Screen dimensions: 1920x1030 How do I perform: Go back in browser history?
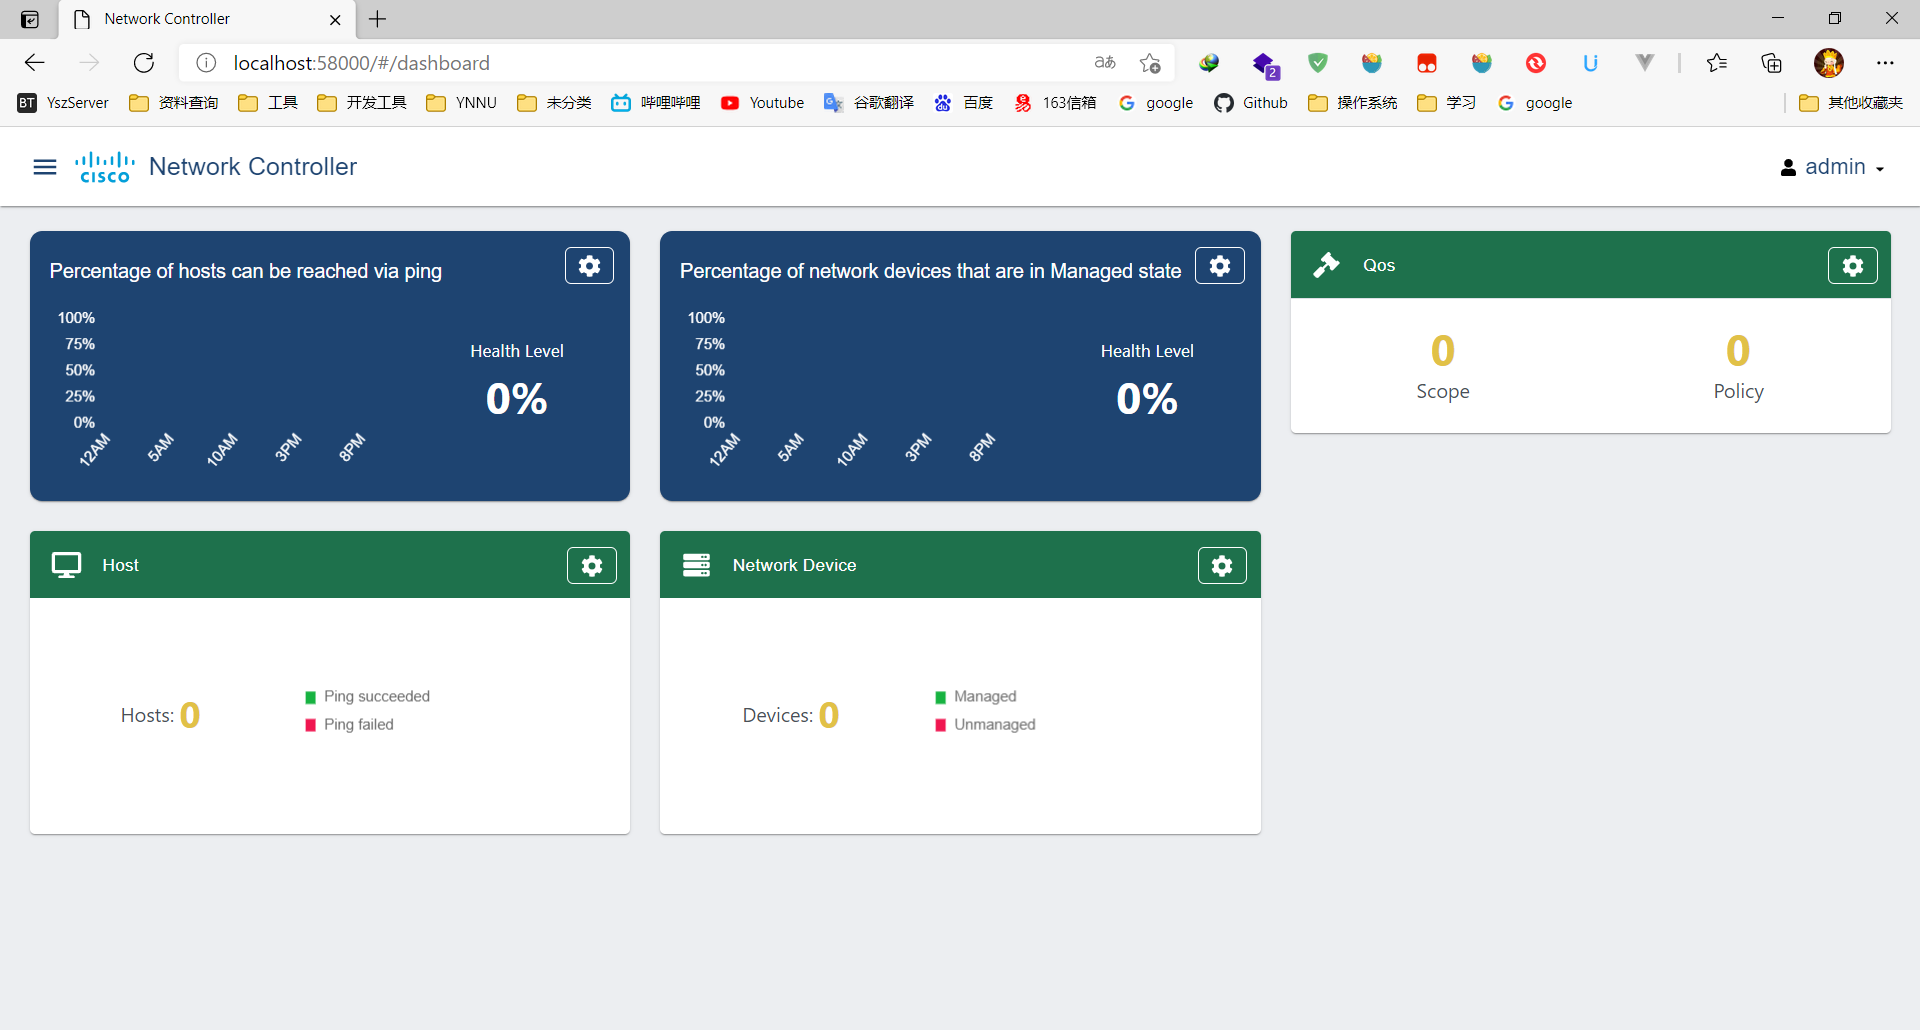[35, 63]
